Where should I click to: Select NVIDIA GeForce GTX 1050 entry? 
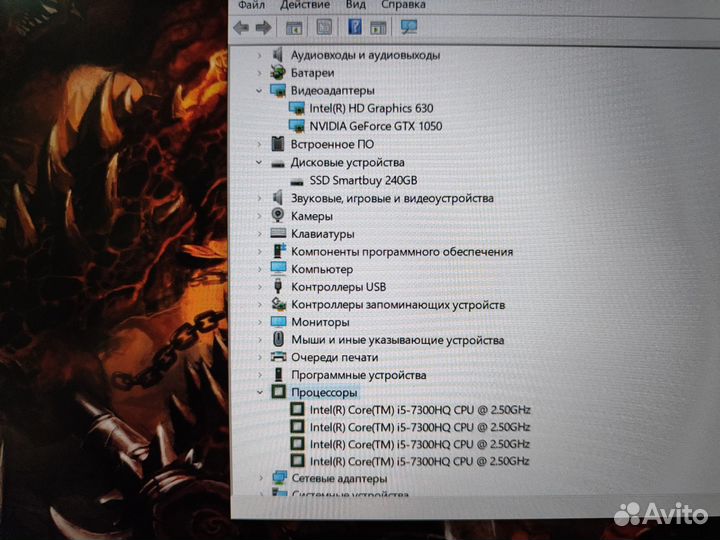[376, 126]
